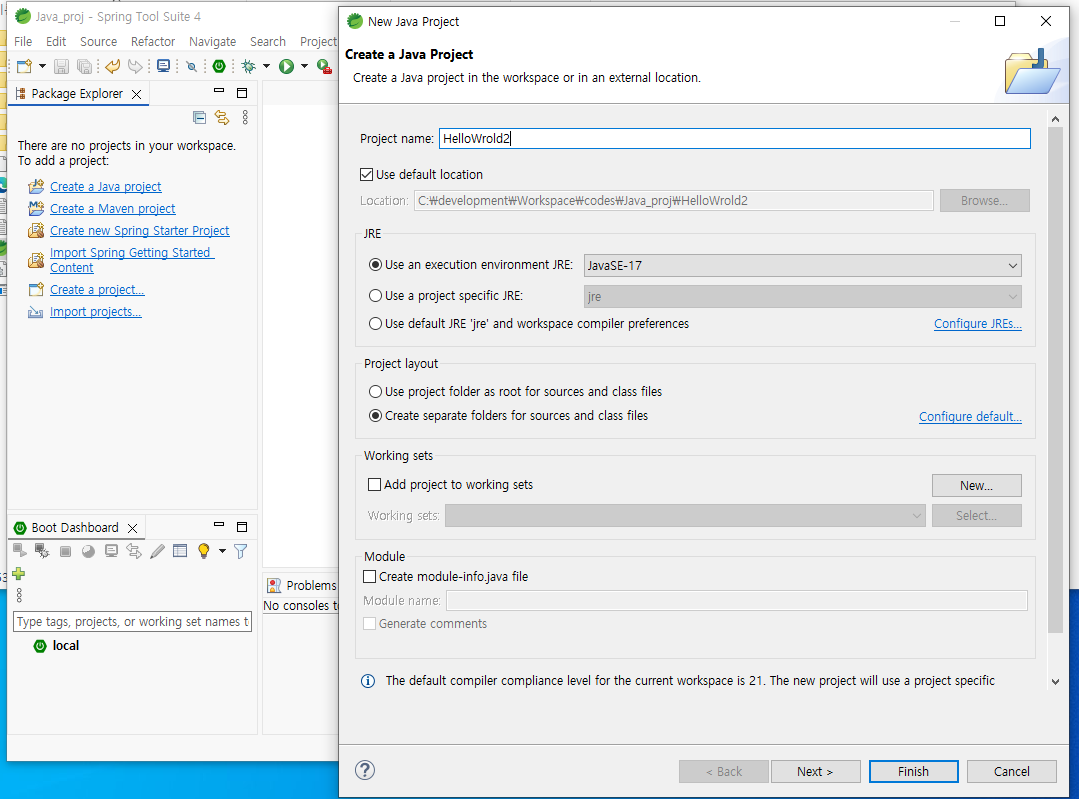
Task: Click the Next > button
Action: click(815, 771)
